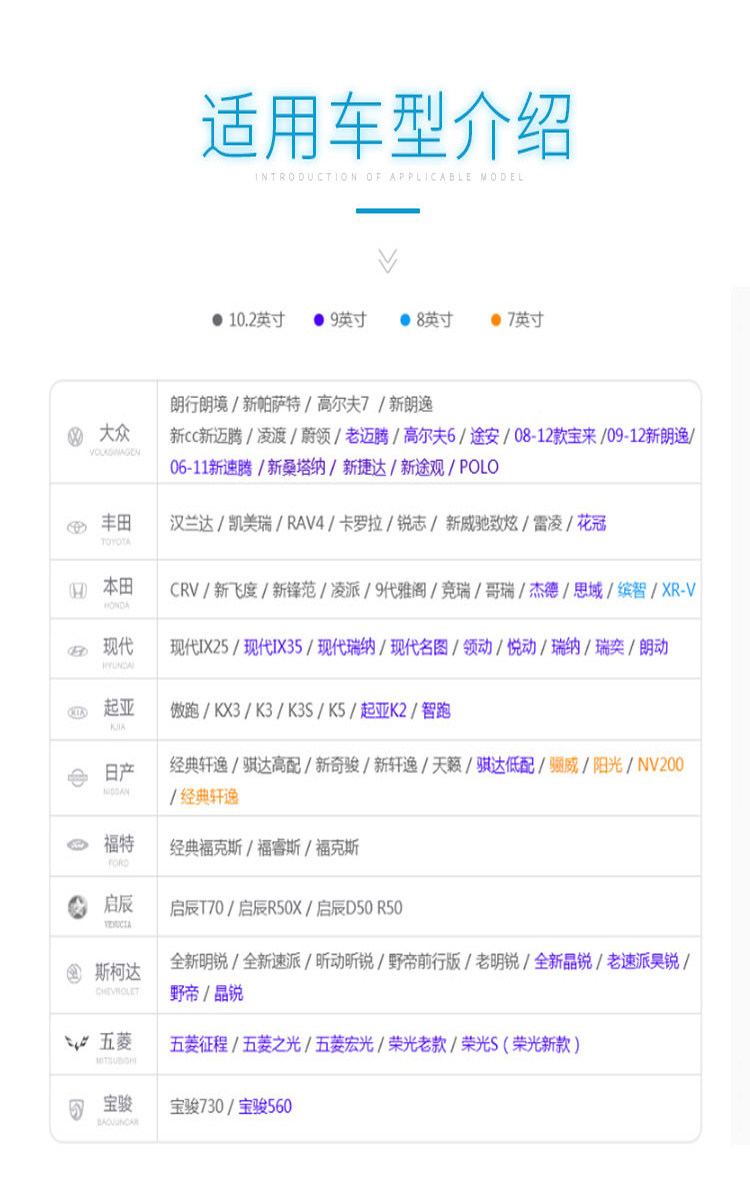This screenshot has width=750, height=1185.
Task: Click the double chevron down arrow
Action: pos(387,261)
